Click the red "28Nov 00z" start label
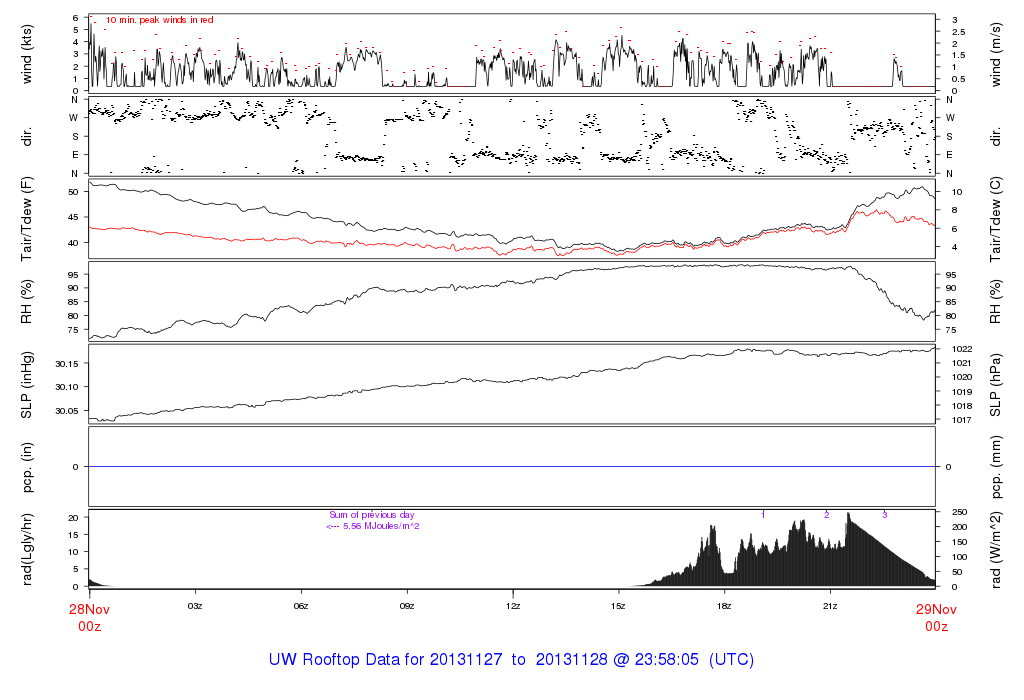 click(x=89, y=617)
